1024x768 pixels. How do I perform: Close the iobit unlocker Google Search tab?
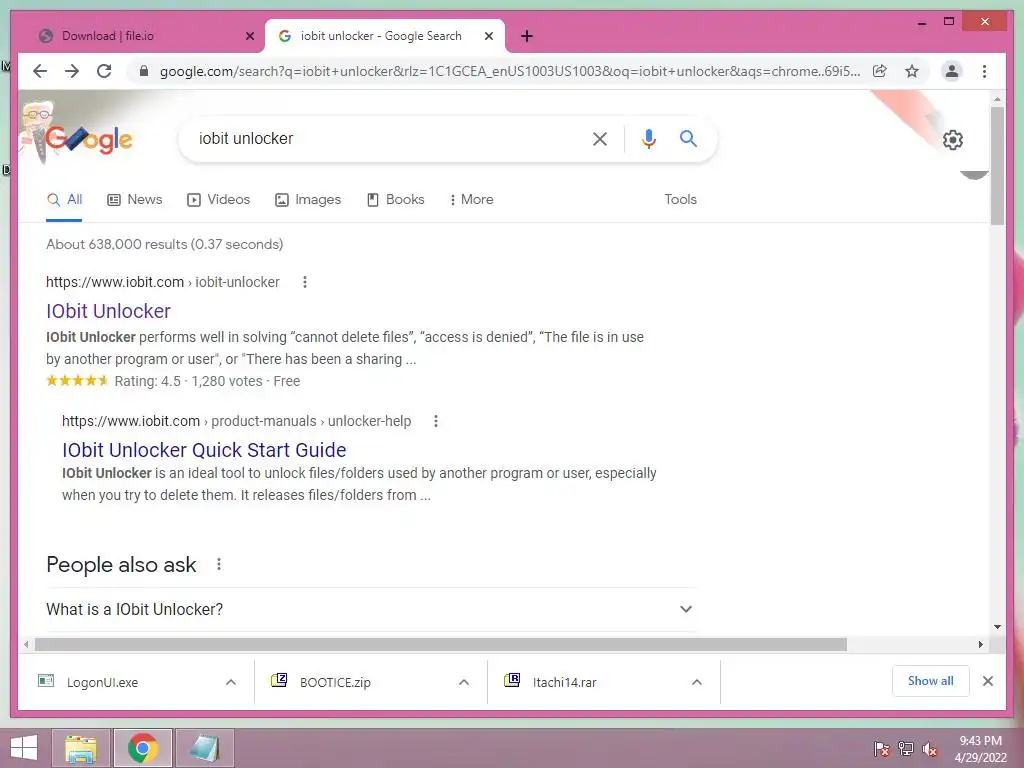click(488, 36)
